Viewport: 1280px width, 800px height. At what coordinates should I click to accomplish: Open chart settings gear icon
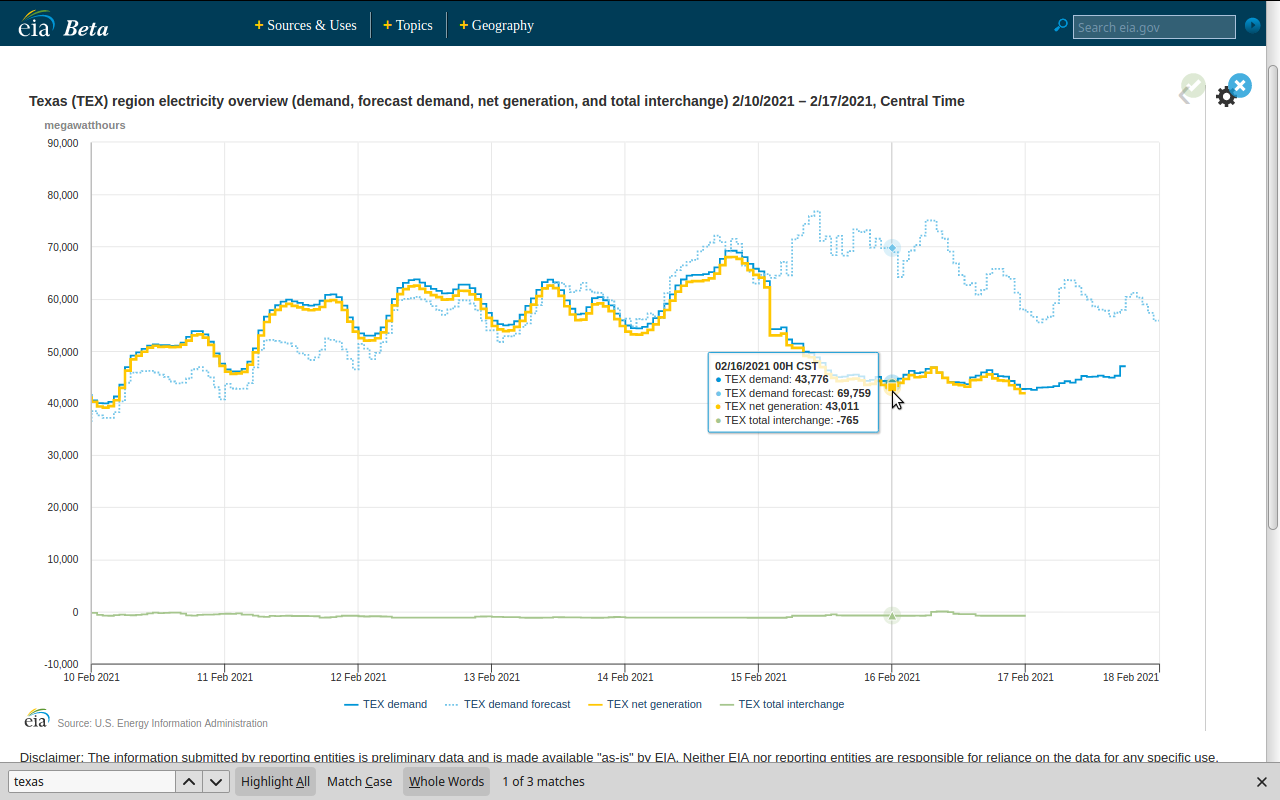pyautogui.click(x=1225, y=97)
